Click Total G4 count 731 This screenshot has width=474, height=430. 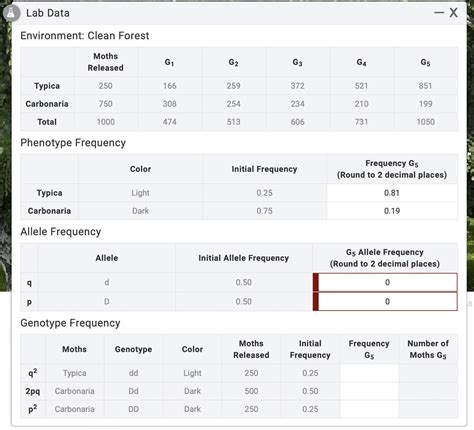pyautogui.click(x=361, y=122)
